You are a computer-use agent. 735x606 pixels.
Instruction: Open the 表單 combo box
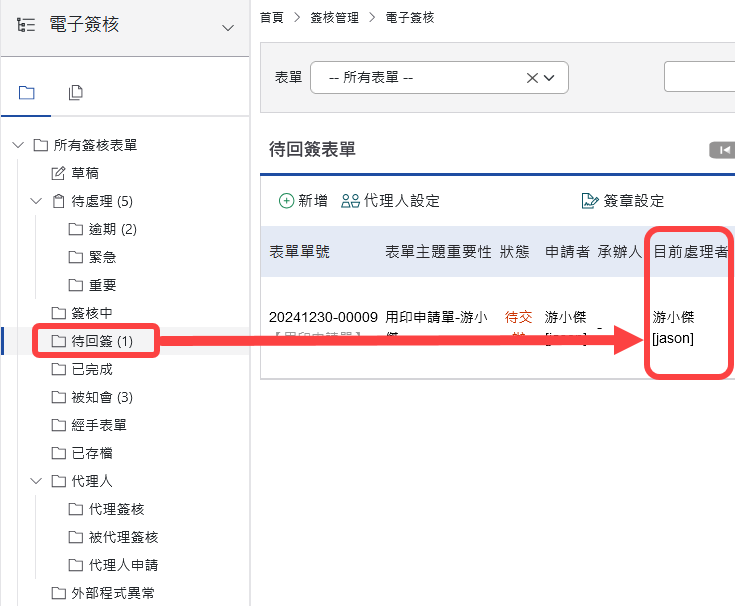[x=439, y=77]
